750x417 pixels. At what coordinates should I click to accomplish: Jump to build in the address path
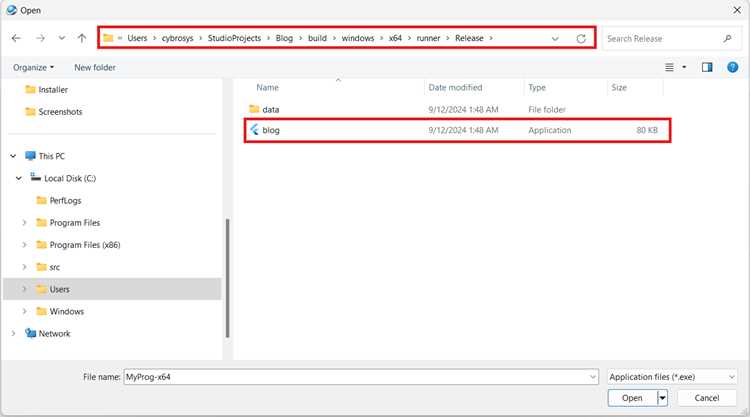pyautogui.click(x=317, y=38)
